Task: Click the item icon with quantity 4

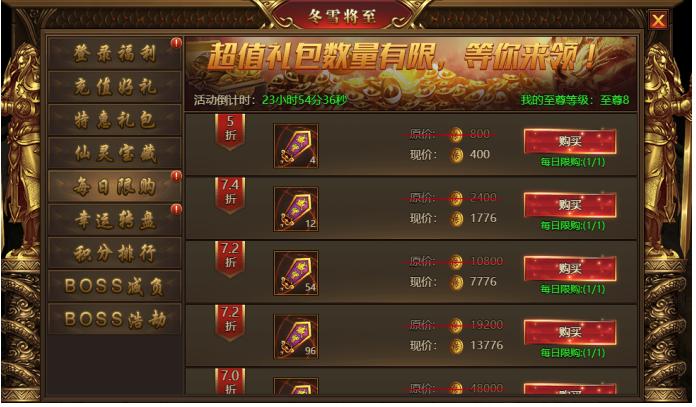Action: point(296,146)
